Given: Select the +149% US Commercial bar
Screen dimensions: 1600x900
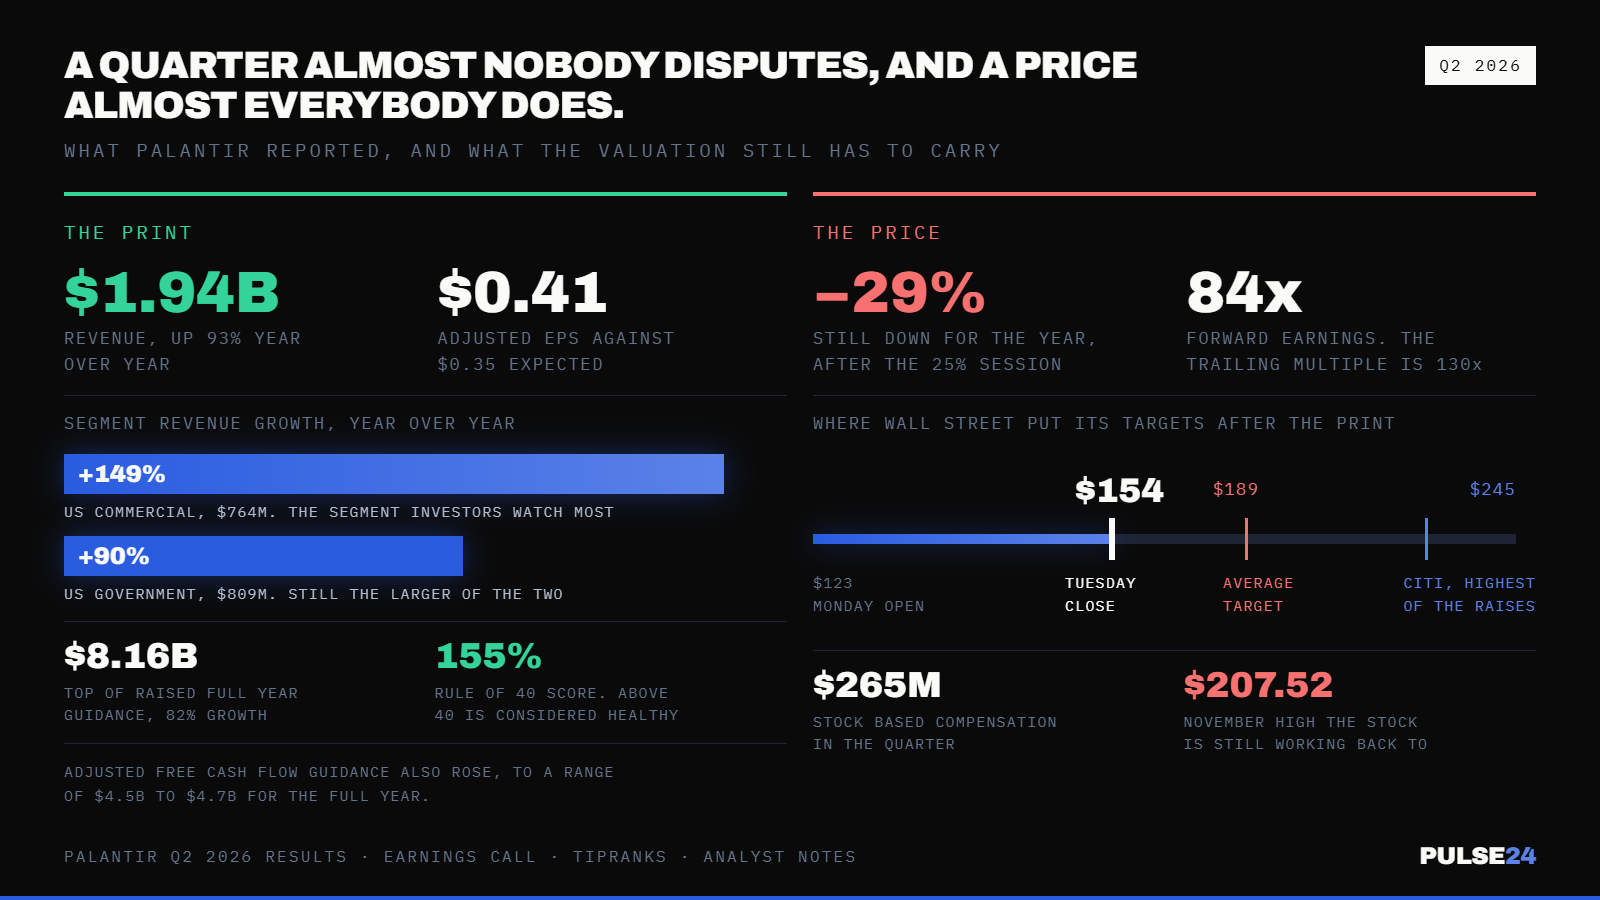Looking at the screenshot, I should point(394,474).
